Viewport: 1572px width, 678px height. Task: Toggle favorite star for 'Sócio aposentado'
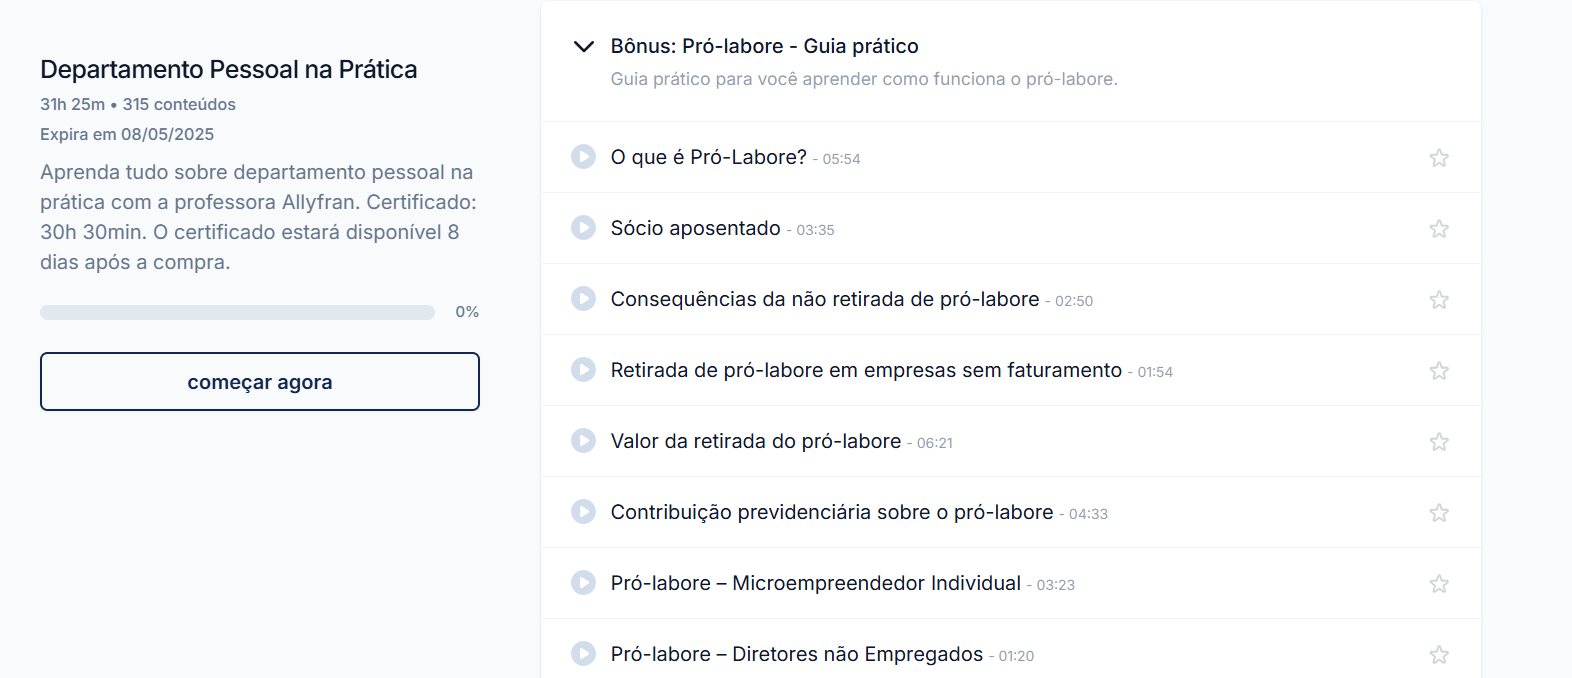(1439, 229)
